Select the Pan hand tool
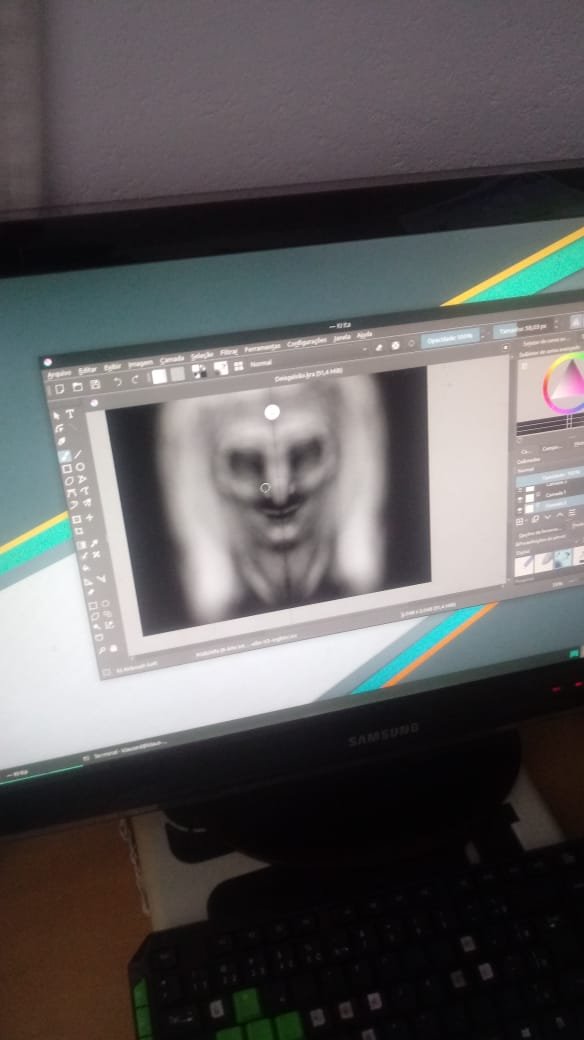Viewport: 584px width, 1040px height. (x=114, y=649)
